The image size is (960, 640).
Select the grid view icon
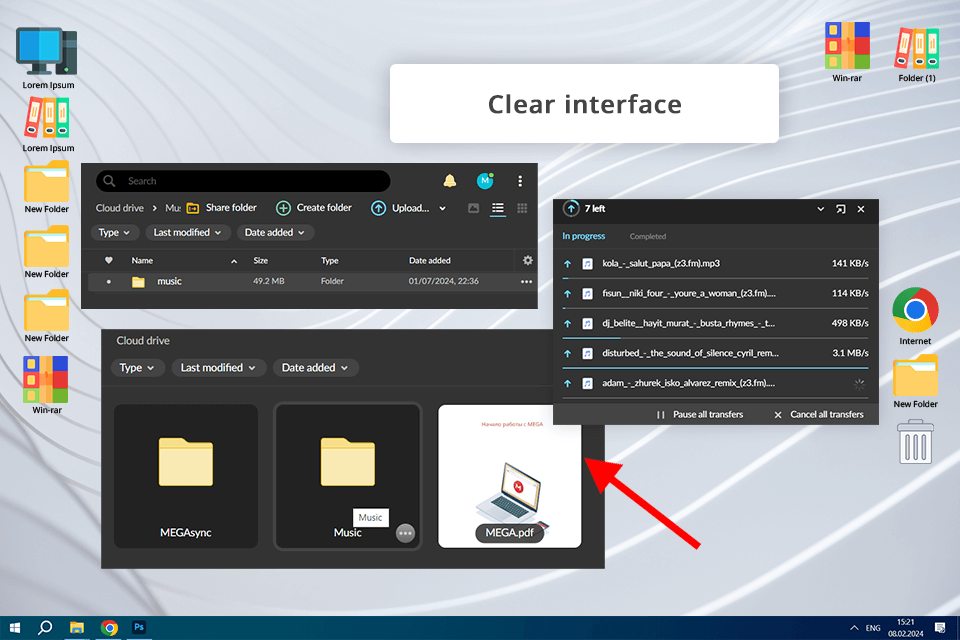tap(522, 208)
